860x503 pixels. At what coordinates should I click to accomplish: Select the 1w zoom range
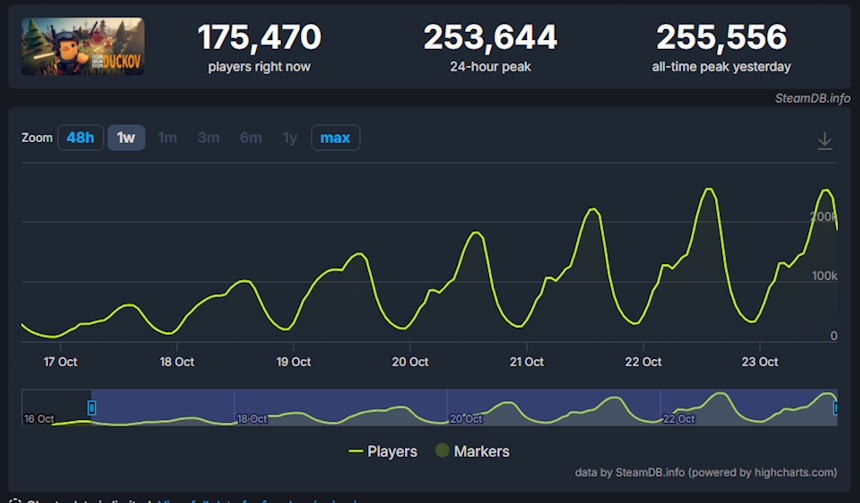tap(126, 138)
